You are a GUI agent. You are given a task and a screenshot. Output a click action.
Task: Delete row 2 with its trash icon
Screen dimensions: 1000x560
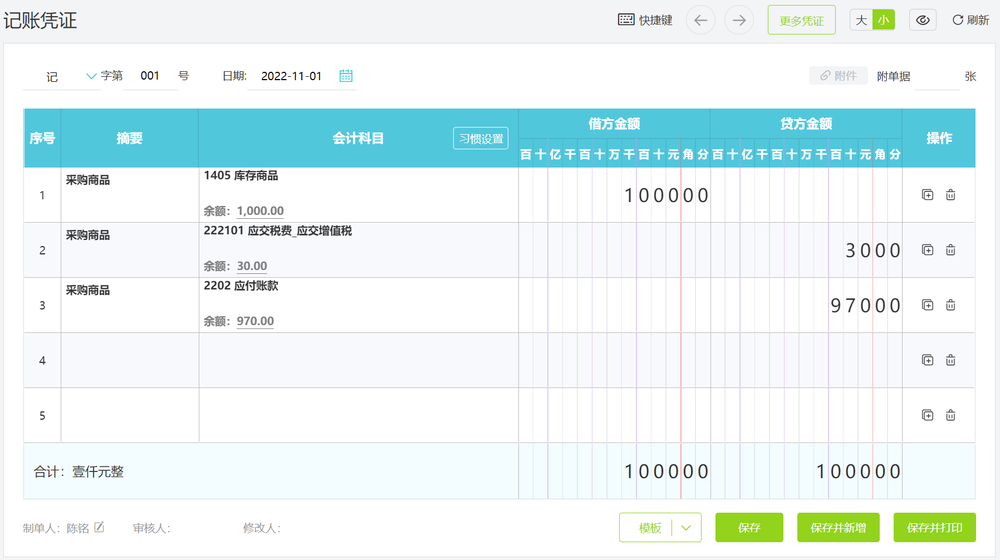tap(950, 250)
